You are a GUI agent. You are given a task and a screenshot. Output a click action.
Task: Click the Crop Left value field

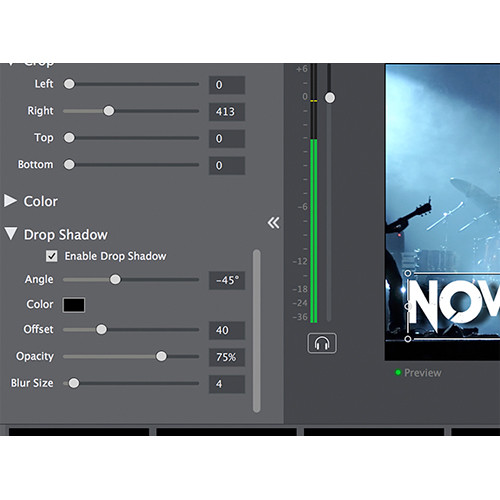[227, 85]
